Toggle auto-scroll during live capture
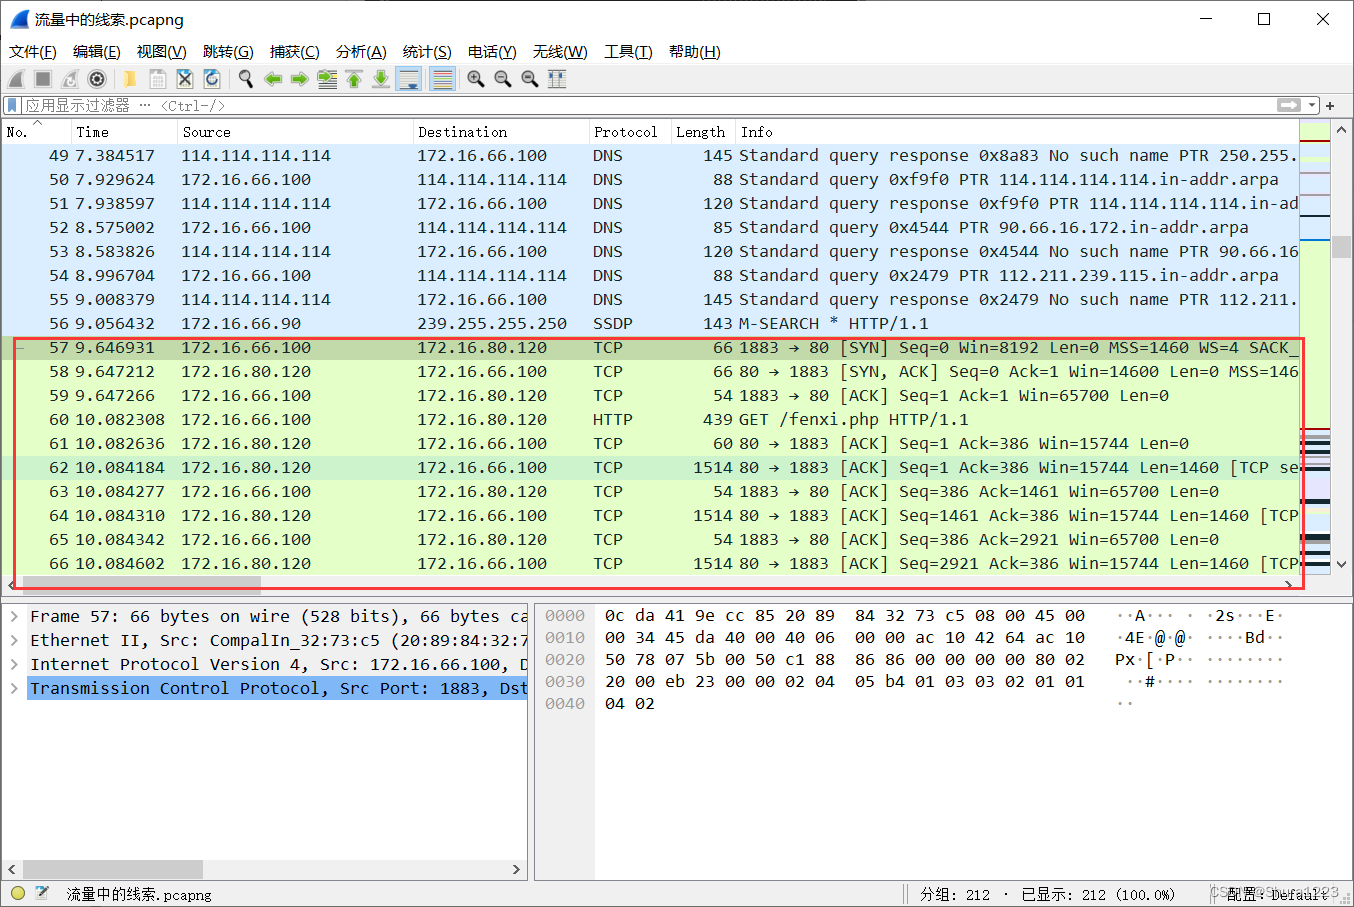This screenshot has height=907, width=1354. [x=410, y=79]
